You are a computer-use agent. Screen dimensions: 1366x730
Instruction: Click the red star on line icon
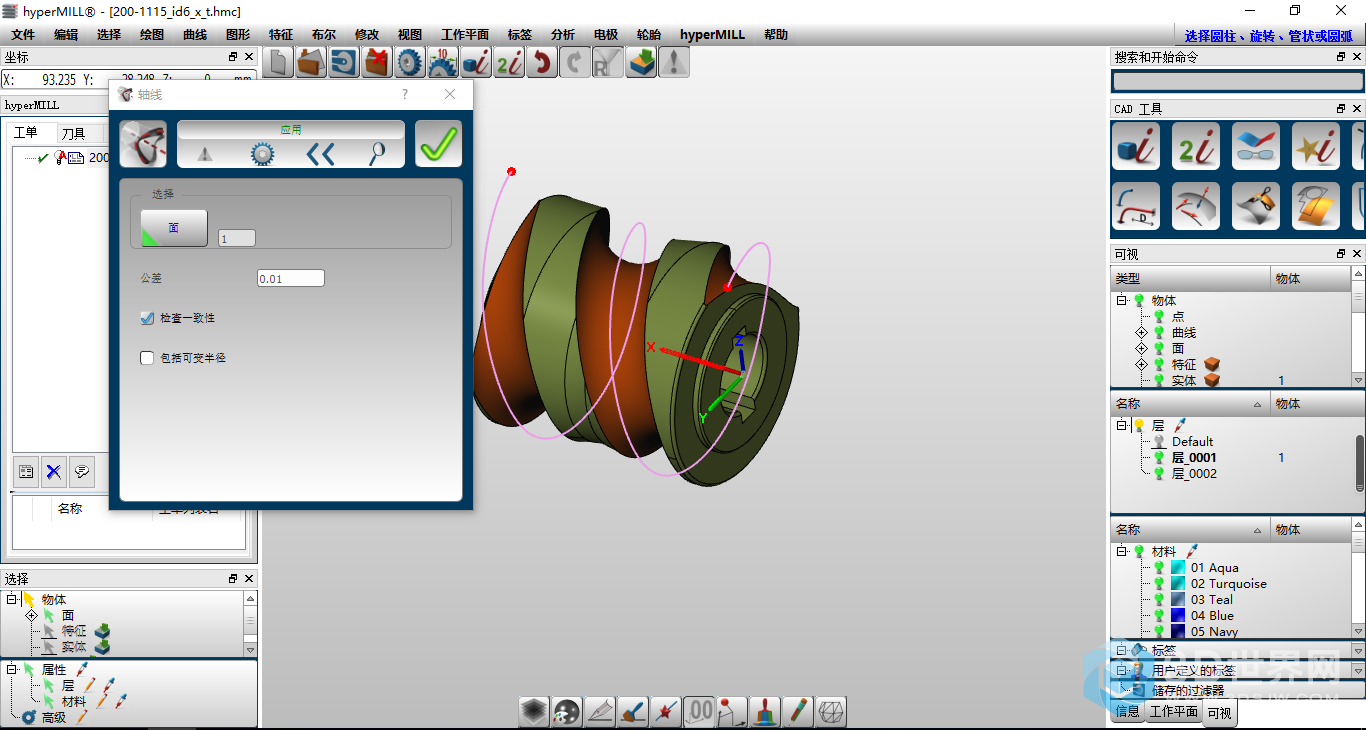666,712
